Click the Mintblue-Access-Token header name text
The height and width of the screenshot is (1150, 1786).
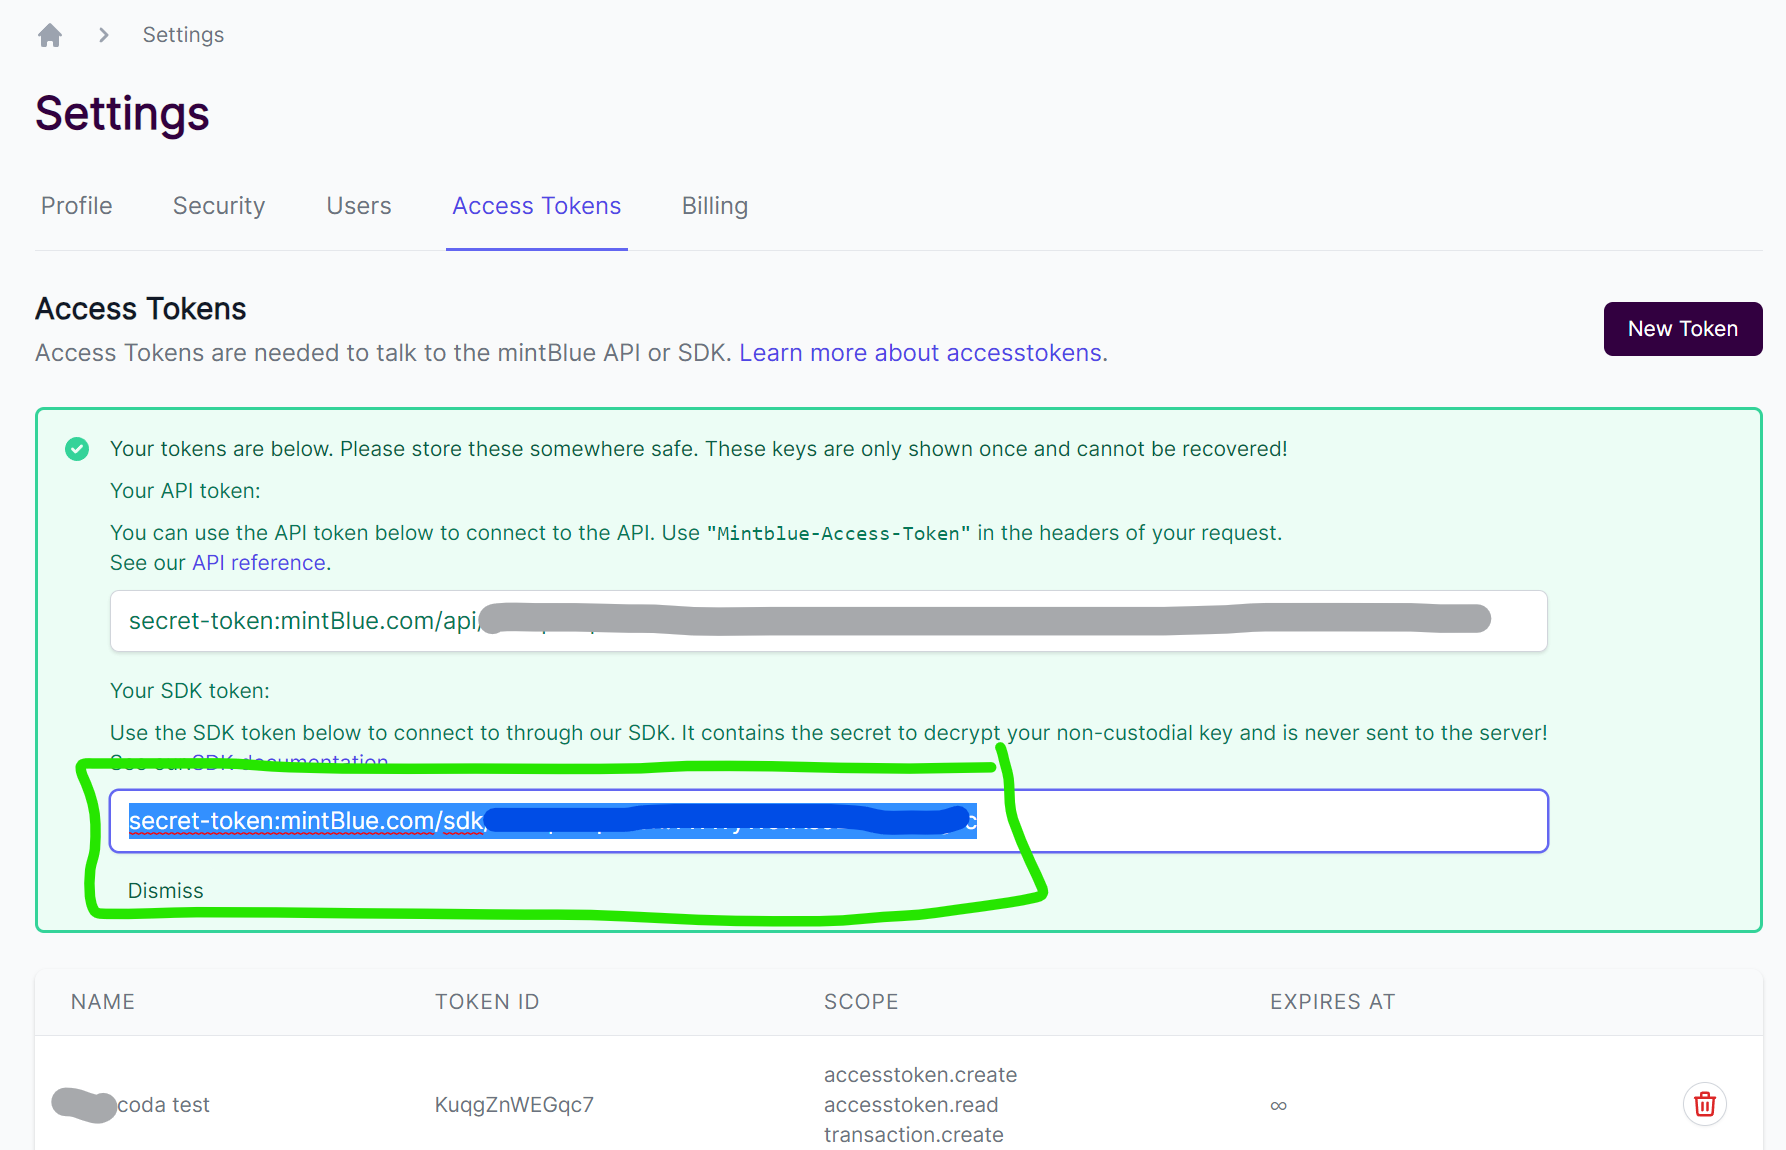[838, 534]
